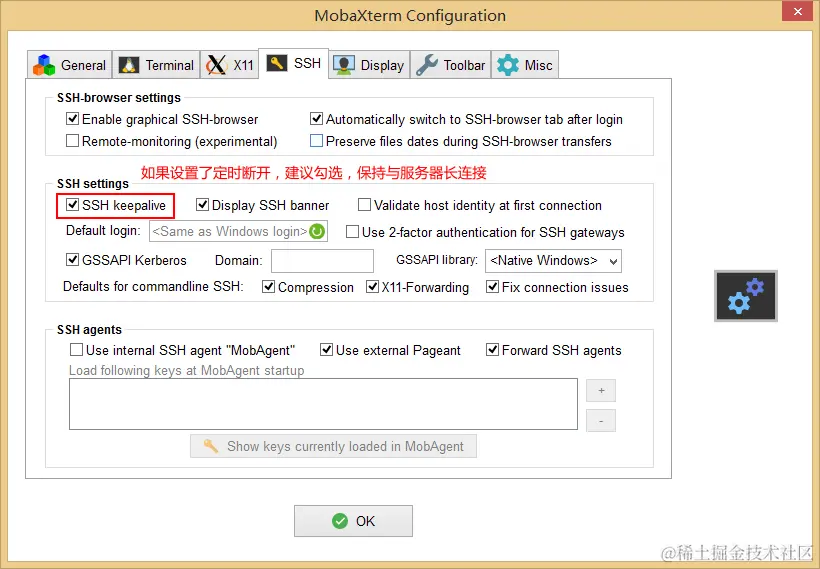
Task: Click the General tab colored cubes icon
Action: (x=44, y=65)
